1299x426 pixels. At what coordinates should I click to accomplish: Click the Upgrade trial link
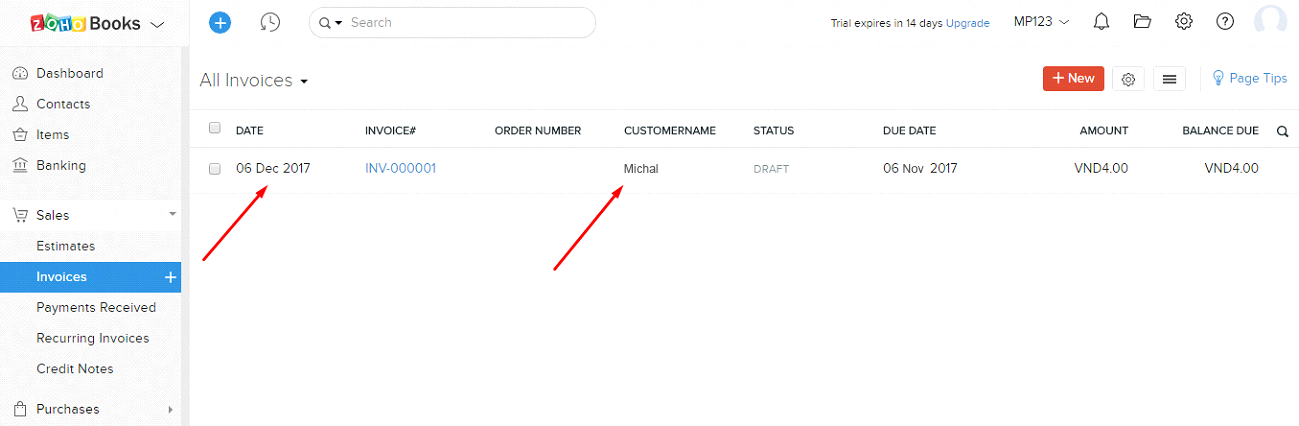tap(967, 23)
